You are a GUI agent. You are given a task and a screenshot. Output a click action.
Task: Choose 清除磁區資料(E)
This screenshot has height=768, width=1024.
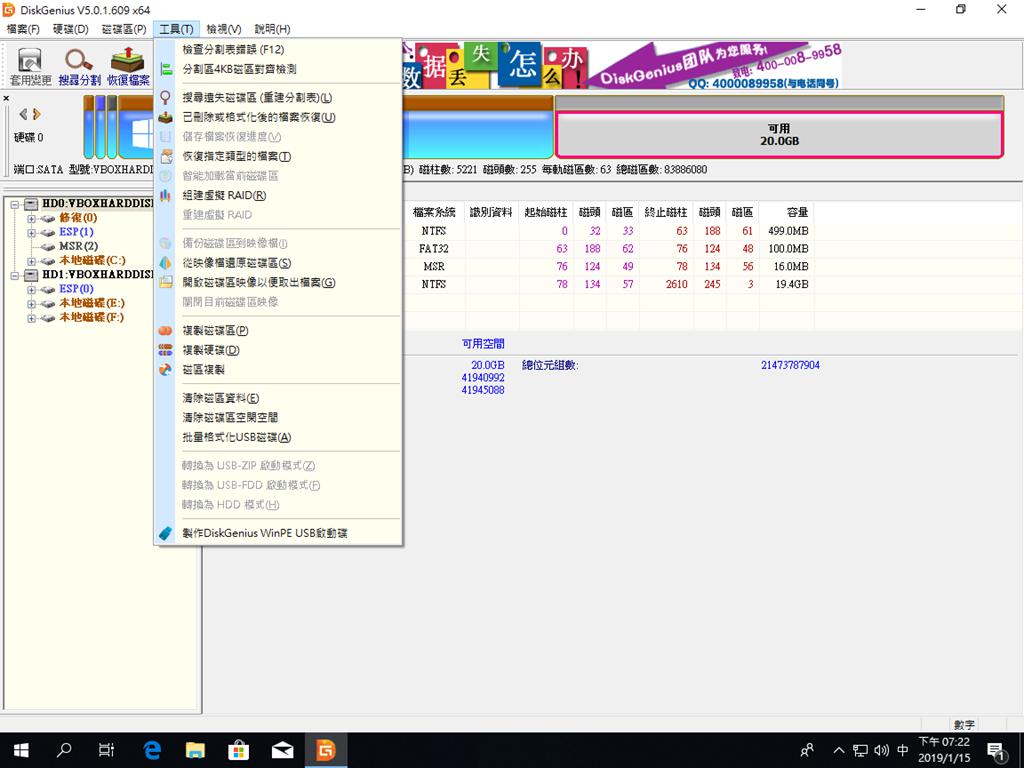[x=278, y=398]
